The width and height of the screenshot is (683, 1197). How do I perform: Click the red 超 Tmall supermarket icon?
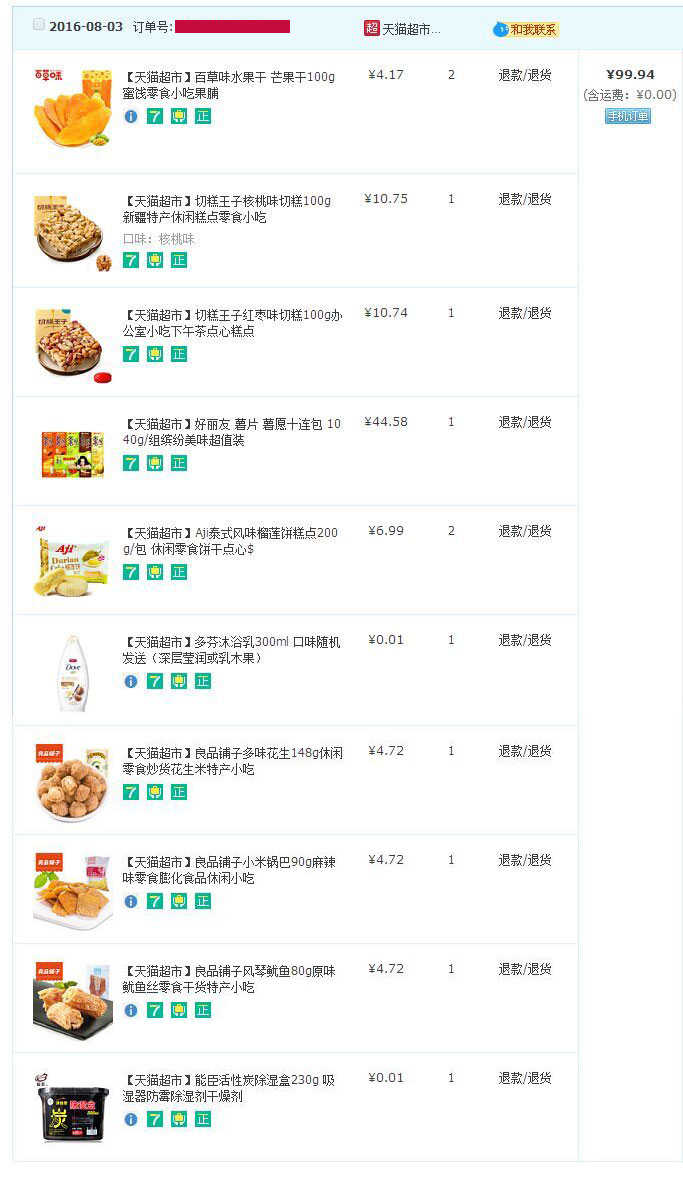[x=372, y=28]
